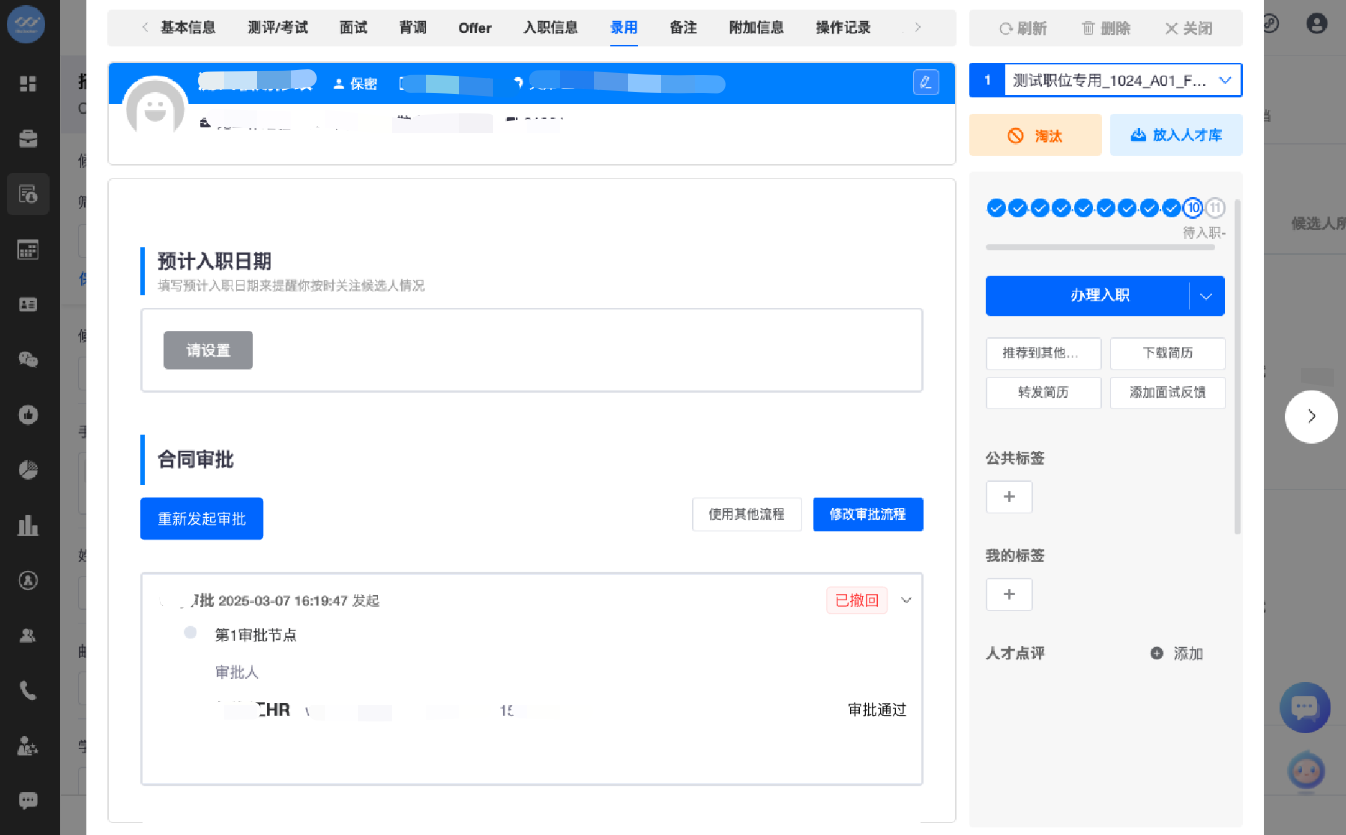Image resolution: width=1346 pixels, height=835 pixels.
Task: Switch to the 附加信息 tab
Action: (757, 28)
